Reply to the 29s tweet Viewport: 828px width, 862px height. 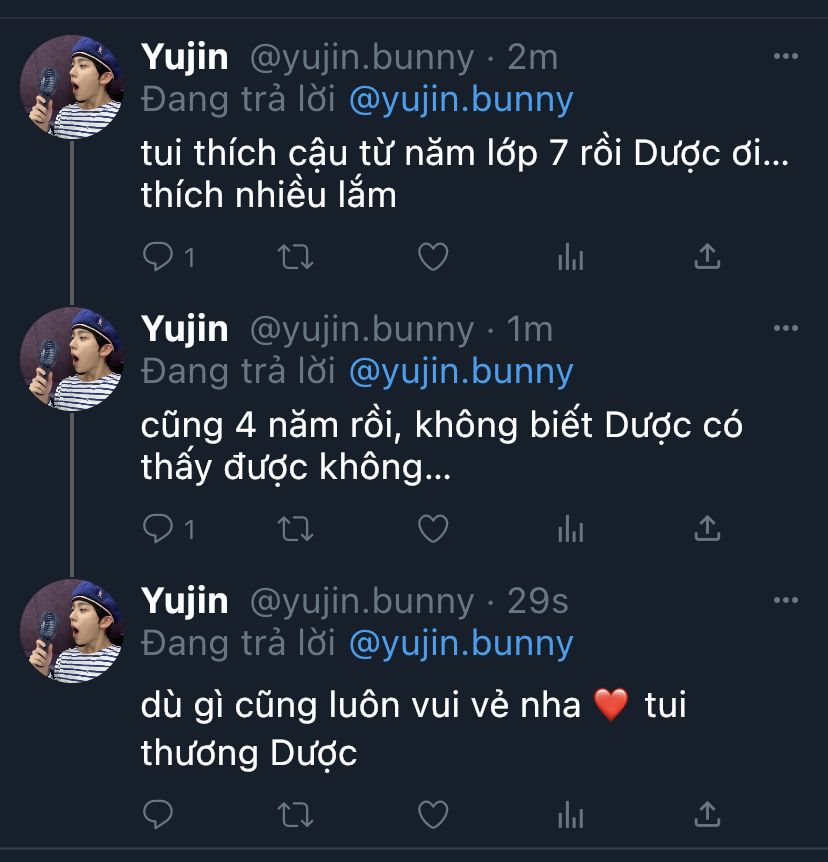158,814
